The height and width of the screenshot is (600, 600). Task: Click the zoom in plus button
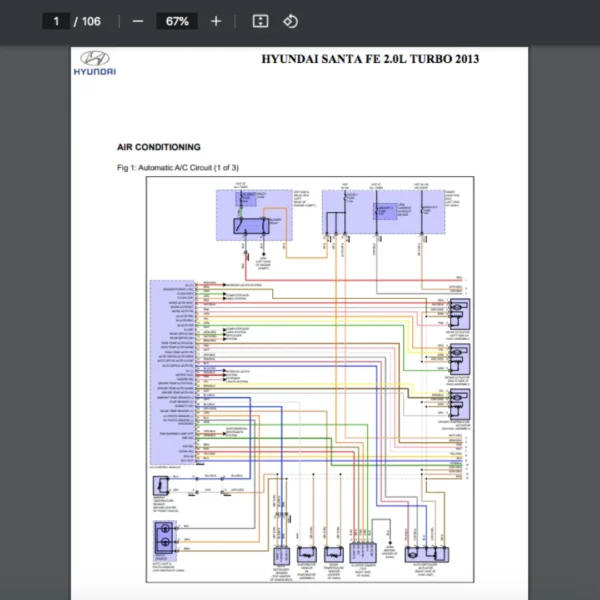point(216,21)
